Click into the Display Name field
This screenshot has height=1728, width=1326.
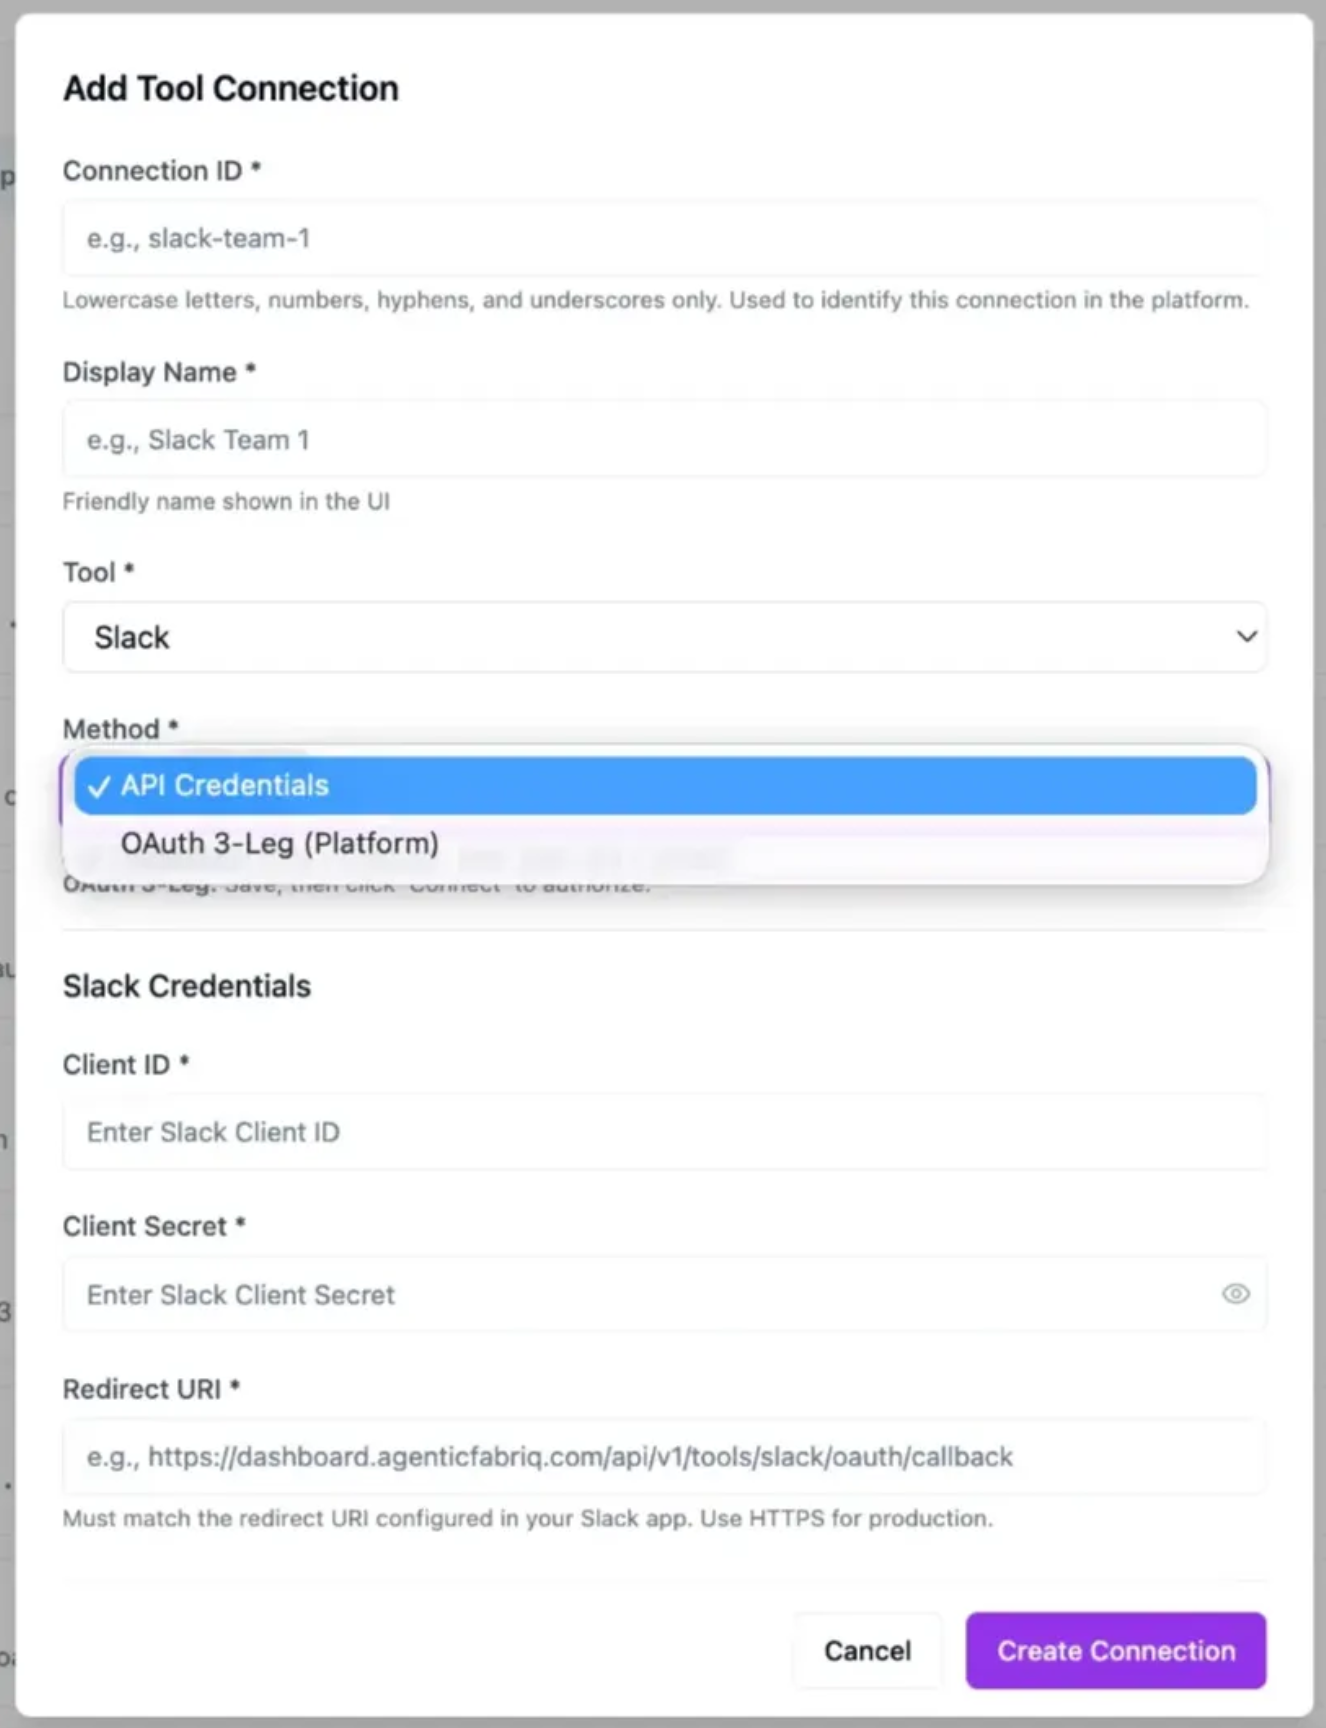664,440
